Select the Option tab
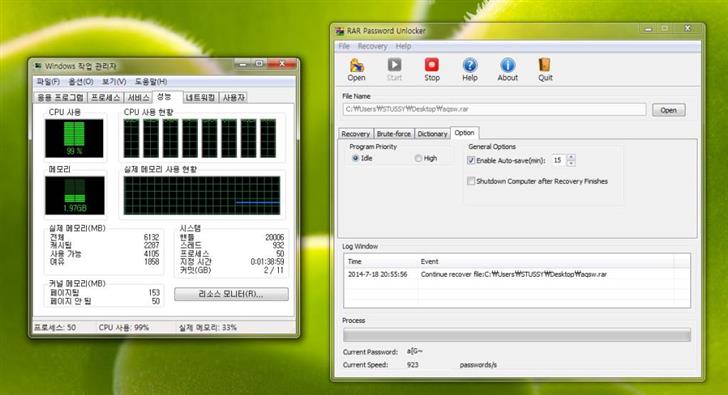728x395 pixels. pos(464,133)
